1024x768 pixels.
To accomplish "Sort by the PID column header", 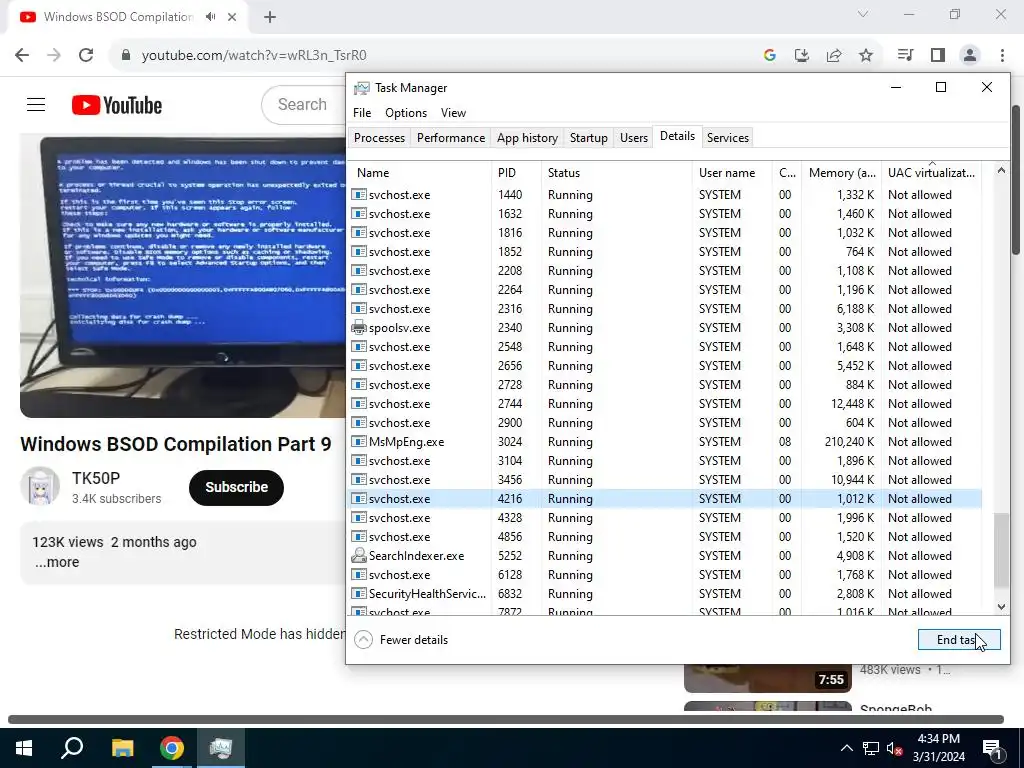I will (516, 173).
